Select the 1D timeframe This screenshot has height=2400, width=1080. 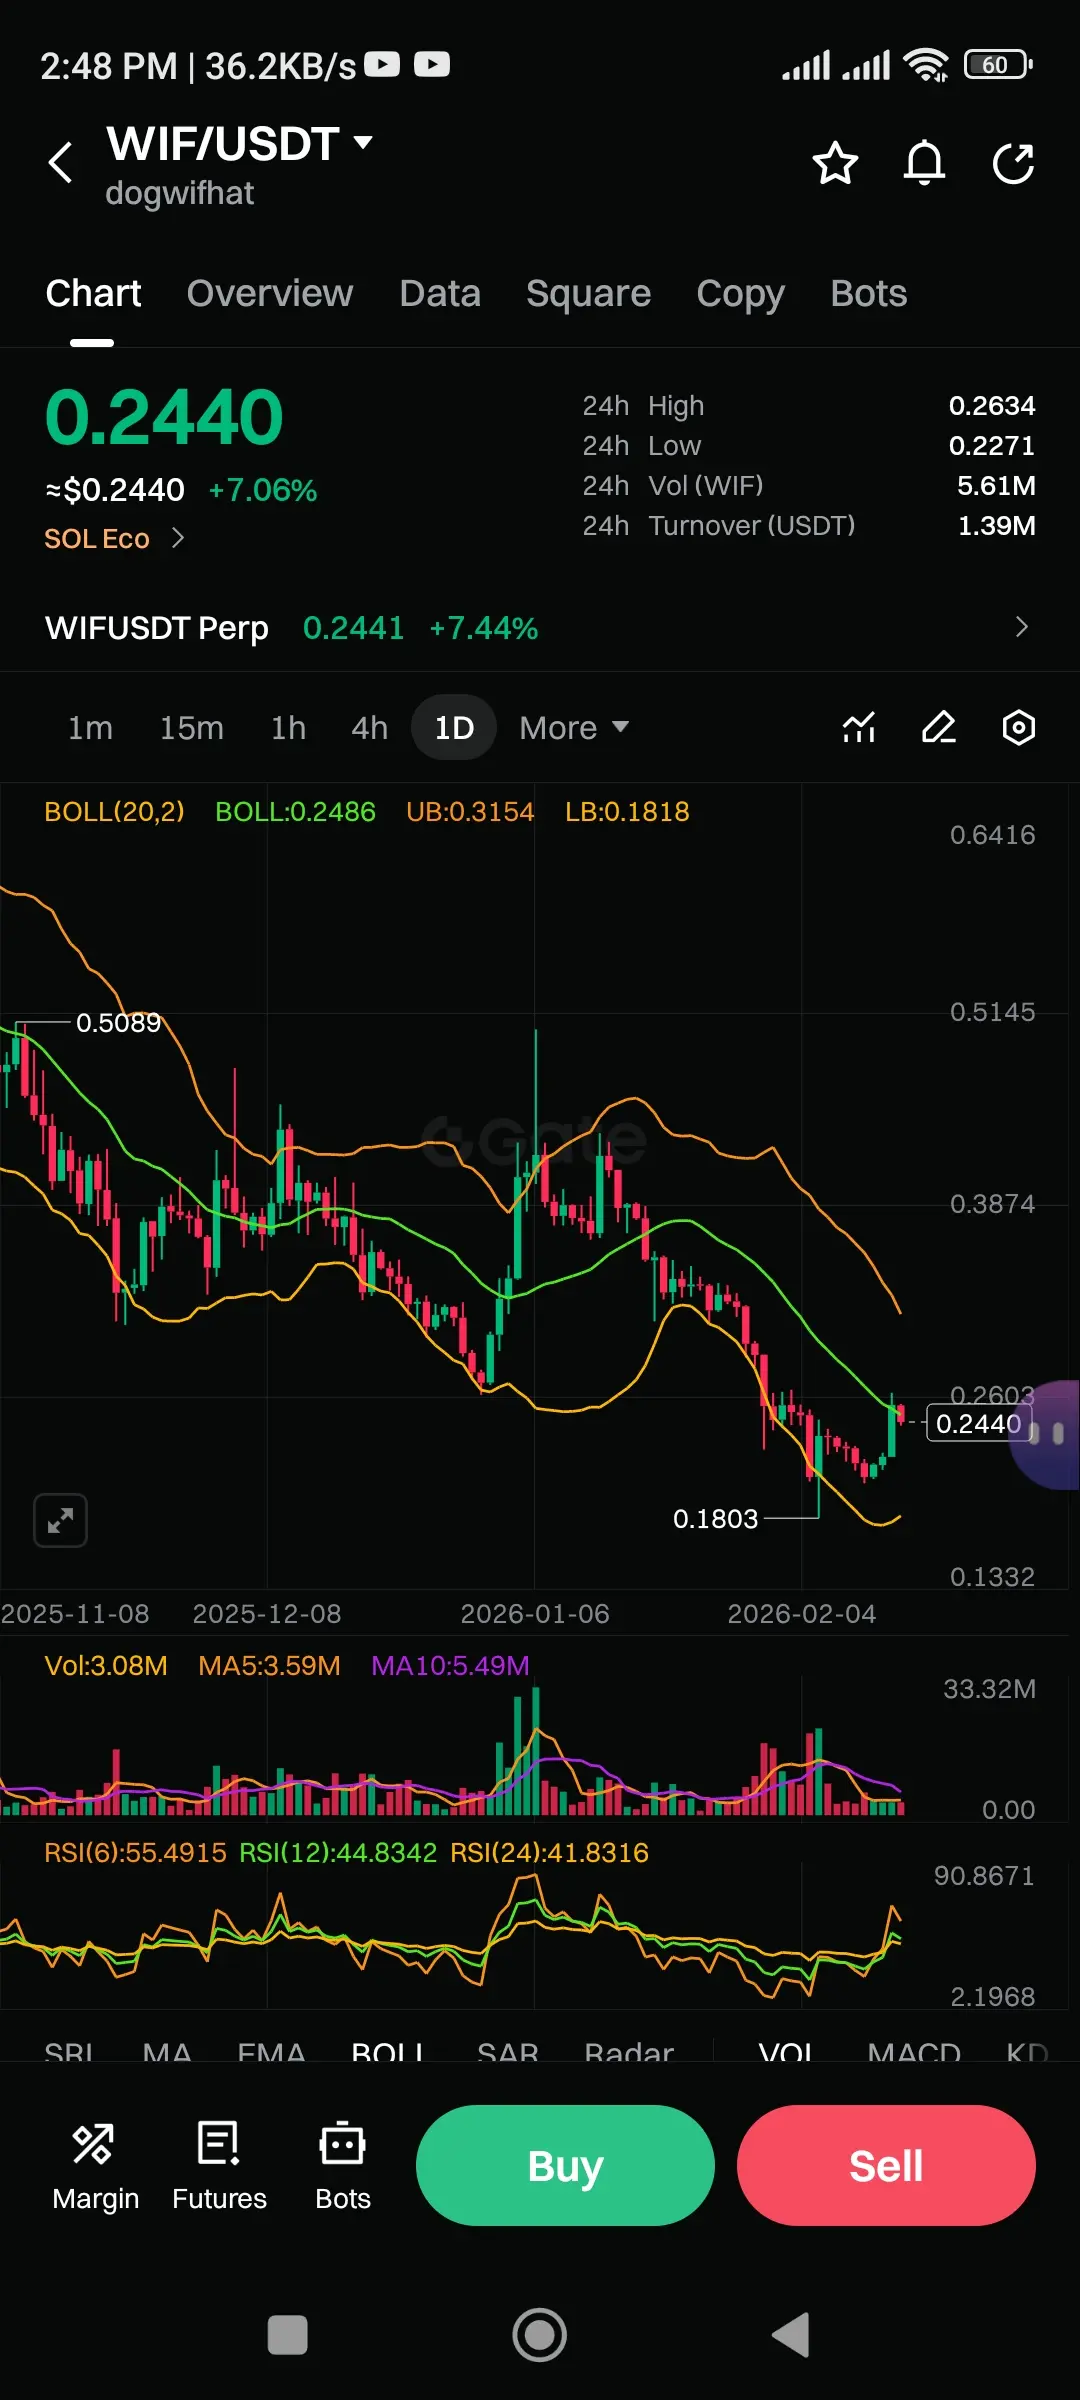pyautogui.click(x=454, y=728)
